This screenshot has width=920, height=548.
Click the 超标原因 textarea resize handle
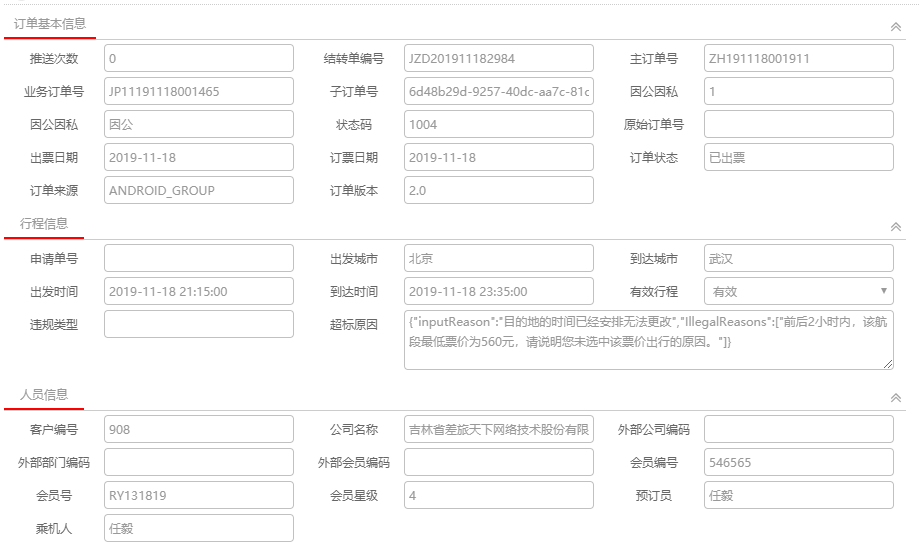(x=888, y=364)
